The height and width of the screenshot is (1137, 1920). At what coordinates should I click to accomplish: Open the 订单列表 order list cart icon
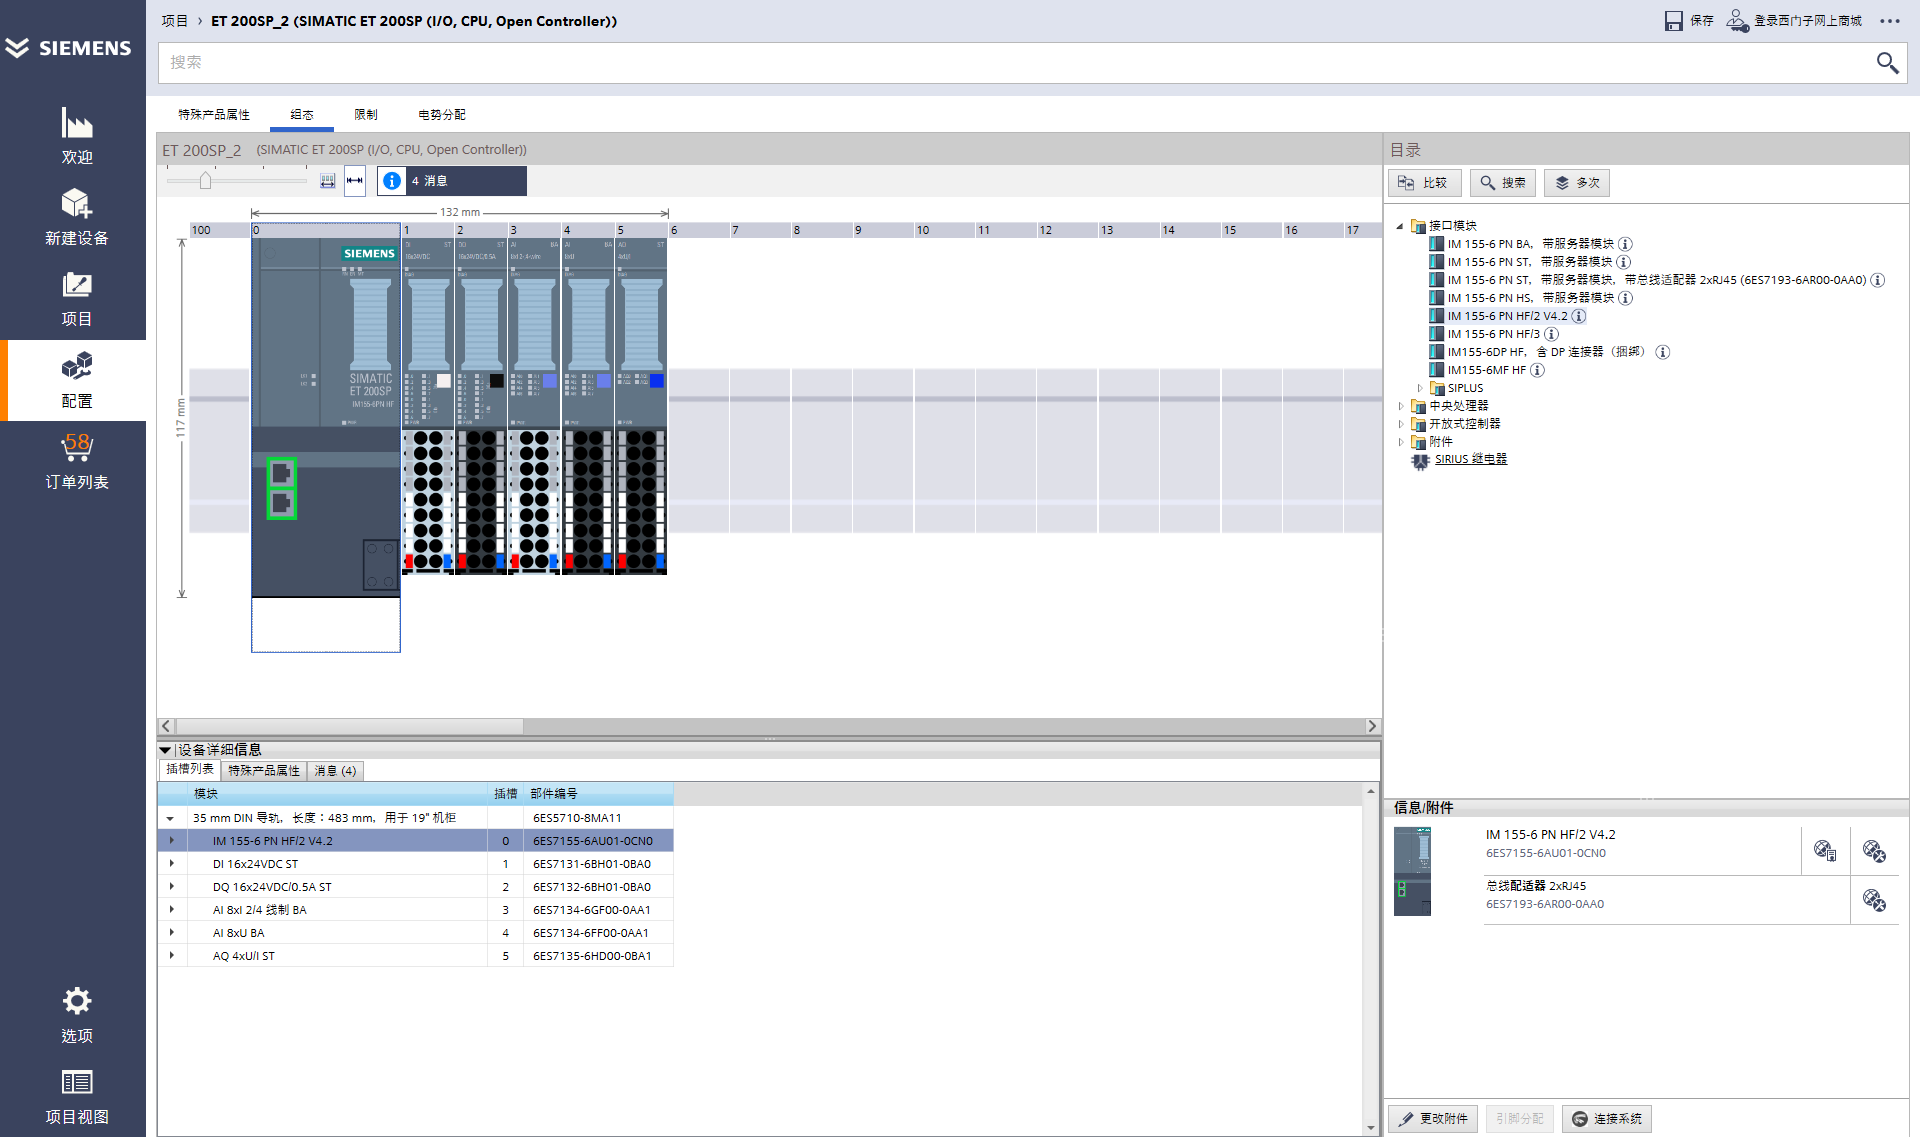click(76, 447)
